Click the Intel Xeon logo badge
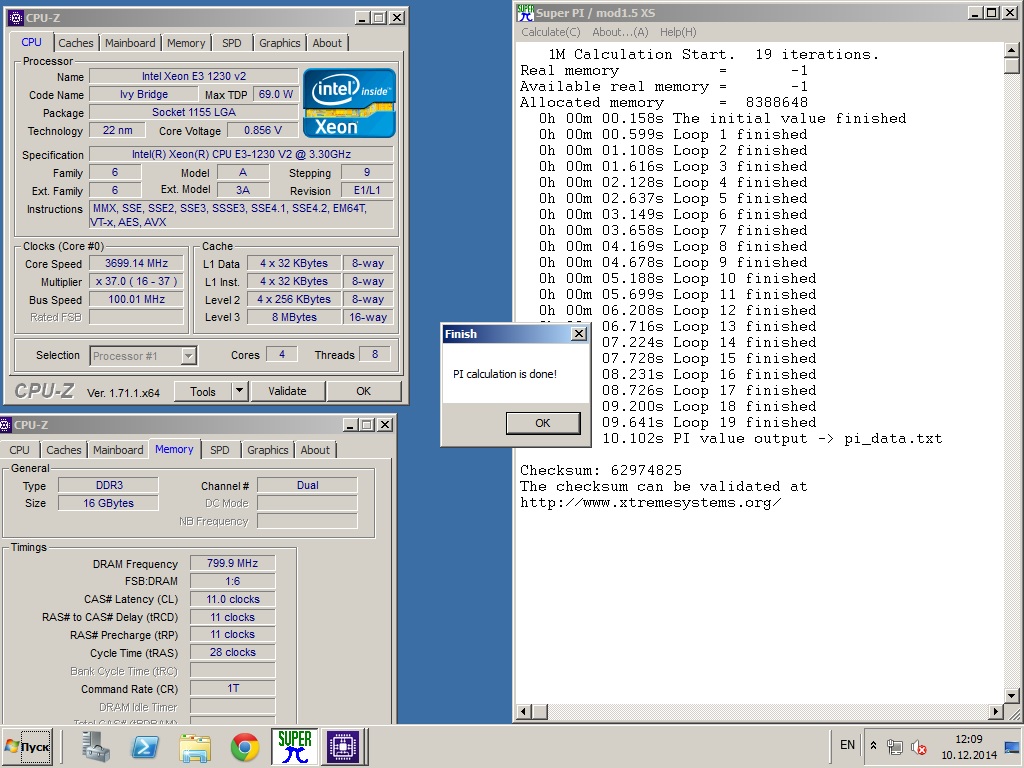 pos(349,103)
